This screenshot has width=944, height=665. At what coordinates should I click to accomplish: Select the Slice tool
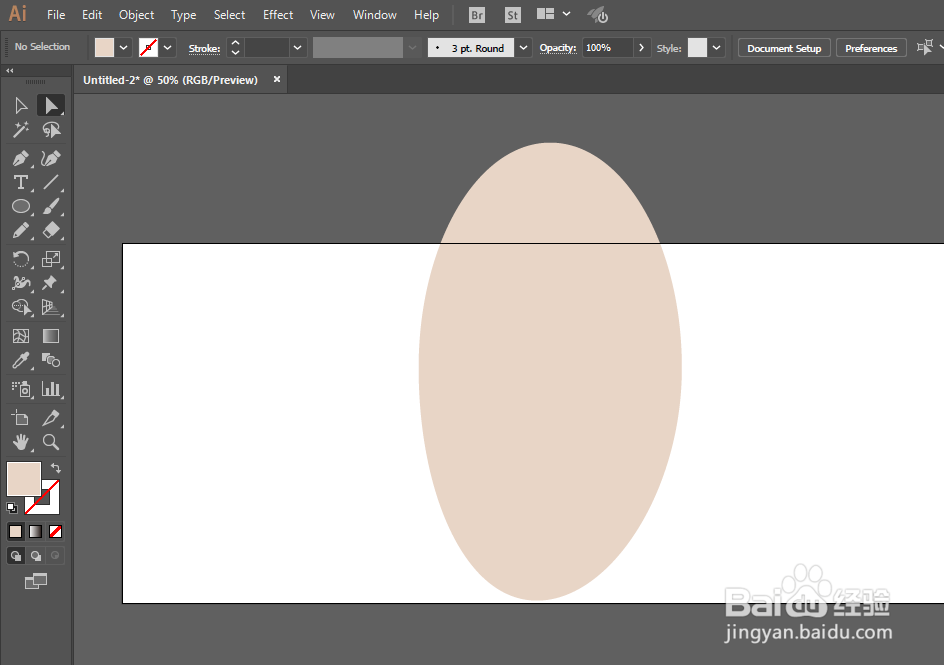point(51,418)
